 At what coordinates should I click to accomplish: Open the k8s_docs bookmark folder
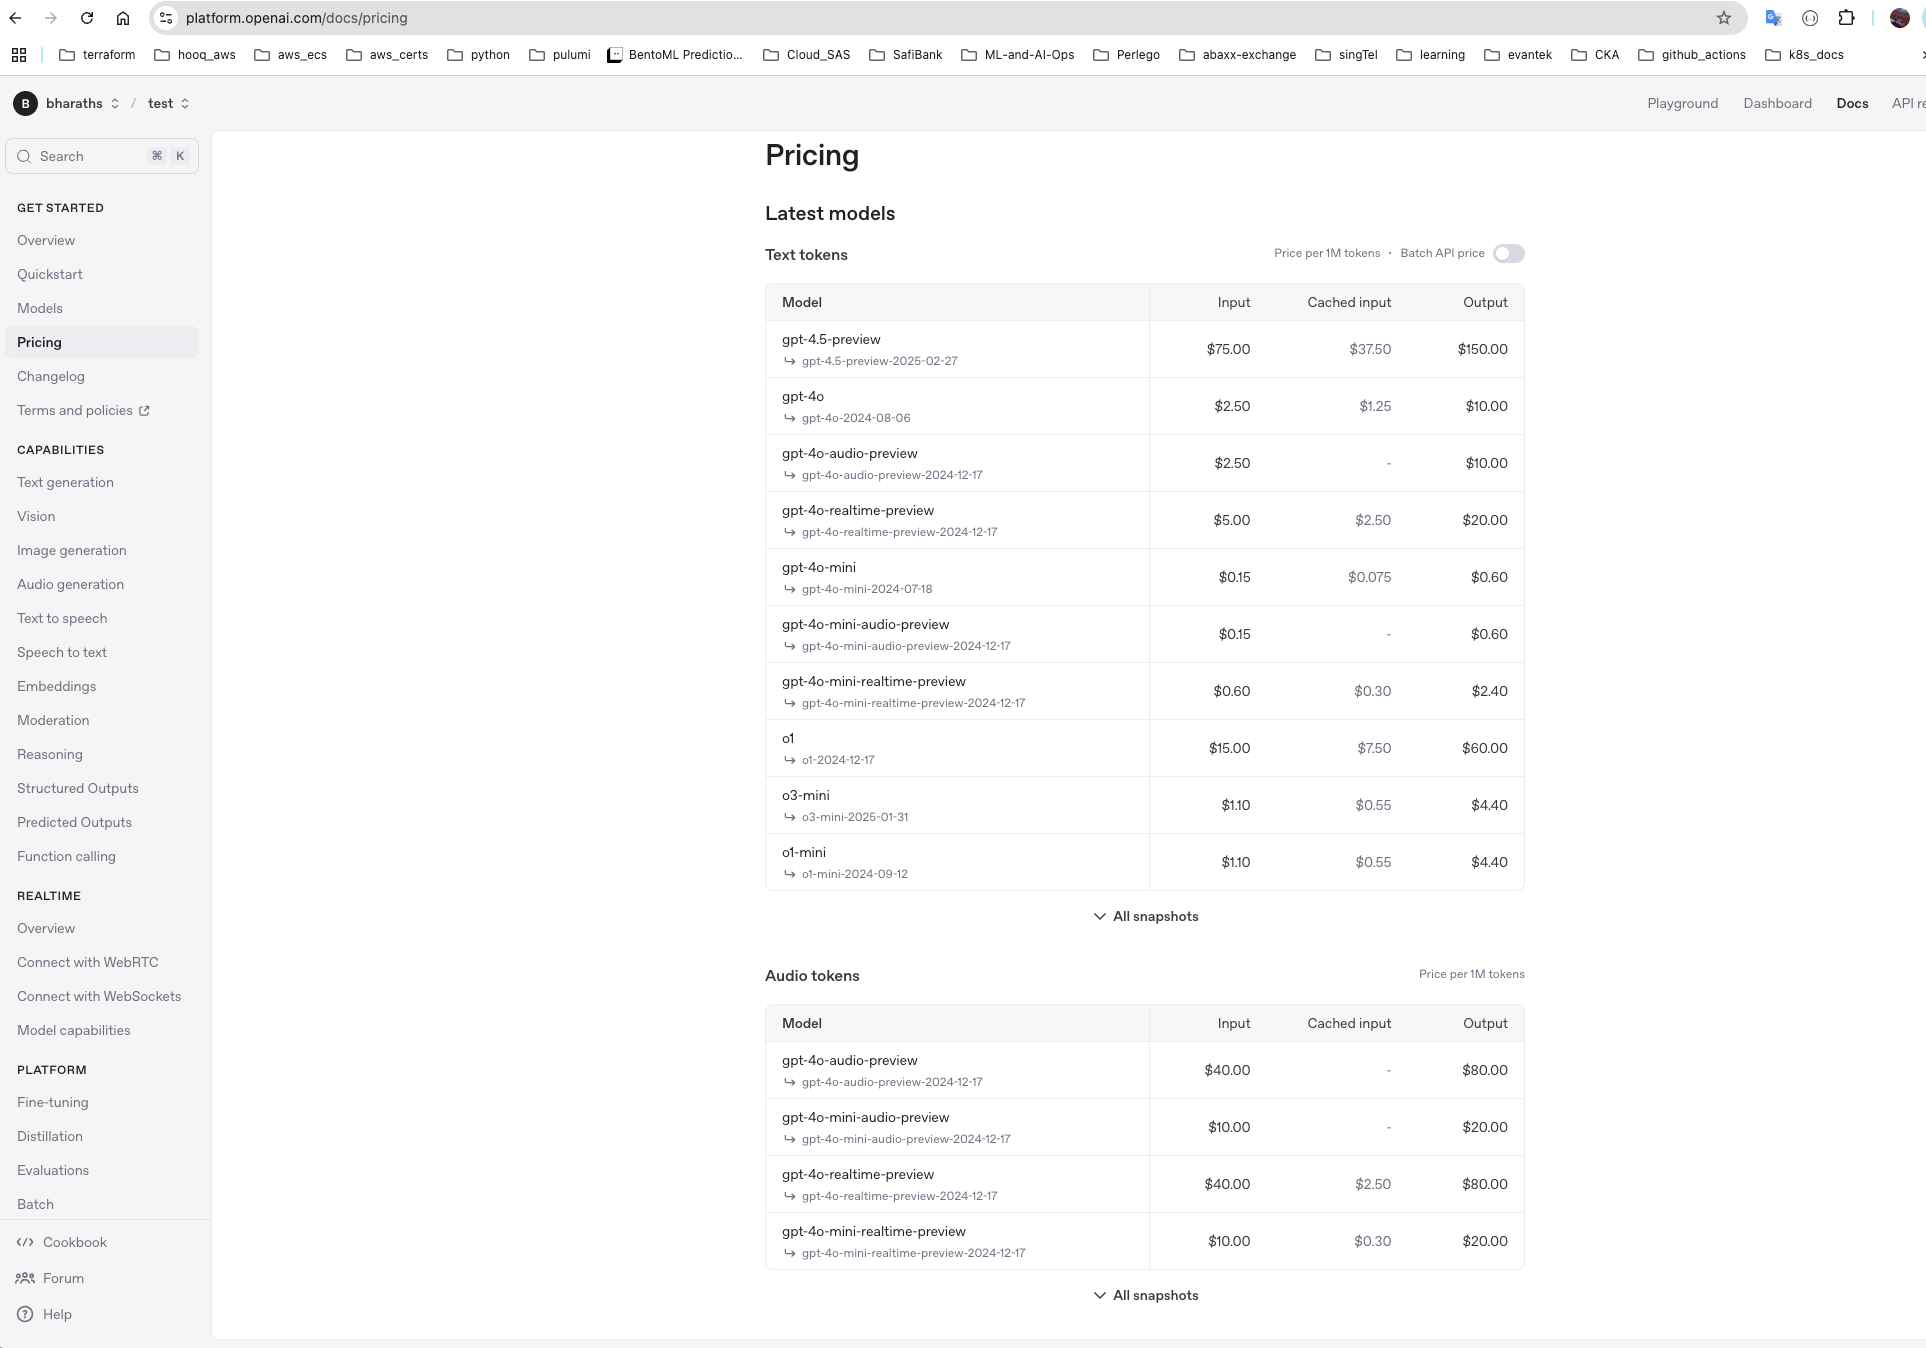tap(1805, 55)
